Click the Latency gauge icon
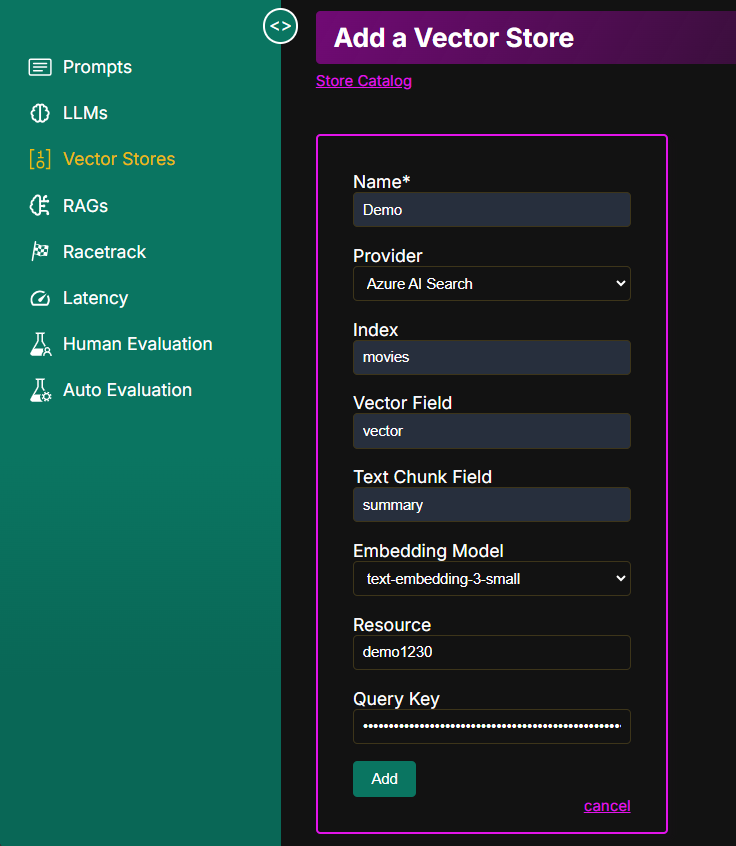Image resolution: width=736 pixels, height=846 pixels. click(40, 298)
